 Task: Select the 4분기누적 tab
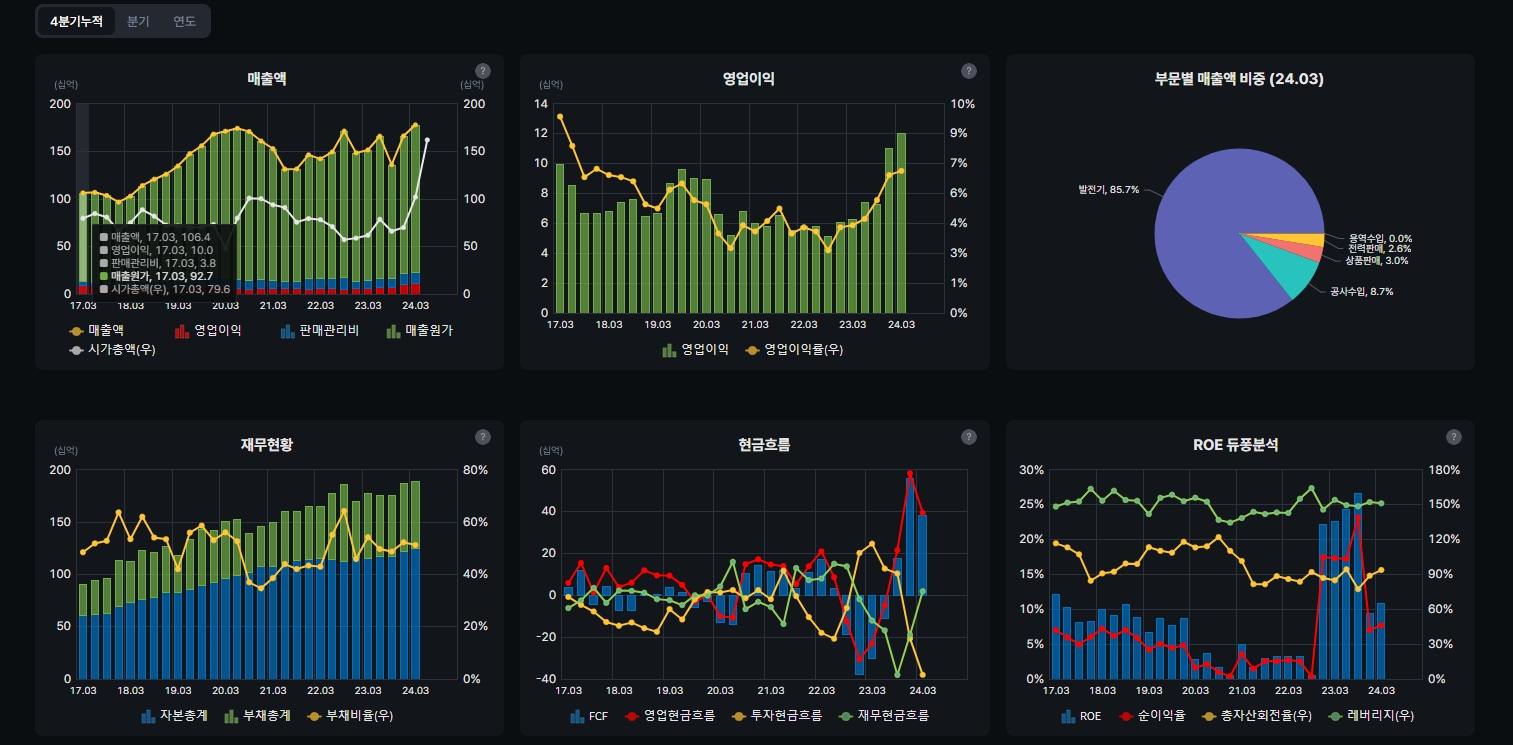click(x=76, y=21)
